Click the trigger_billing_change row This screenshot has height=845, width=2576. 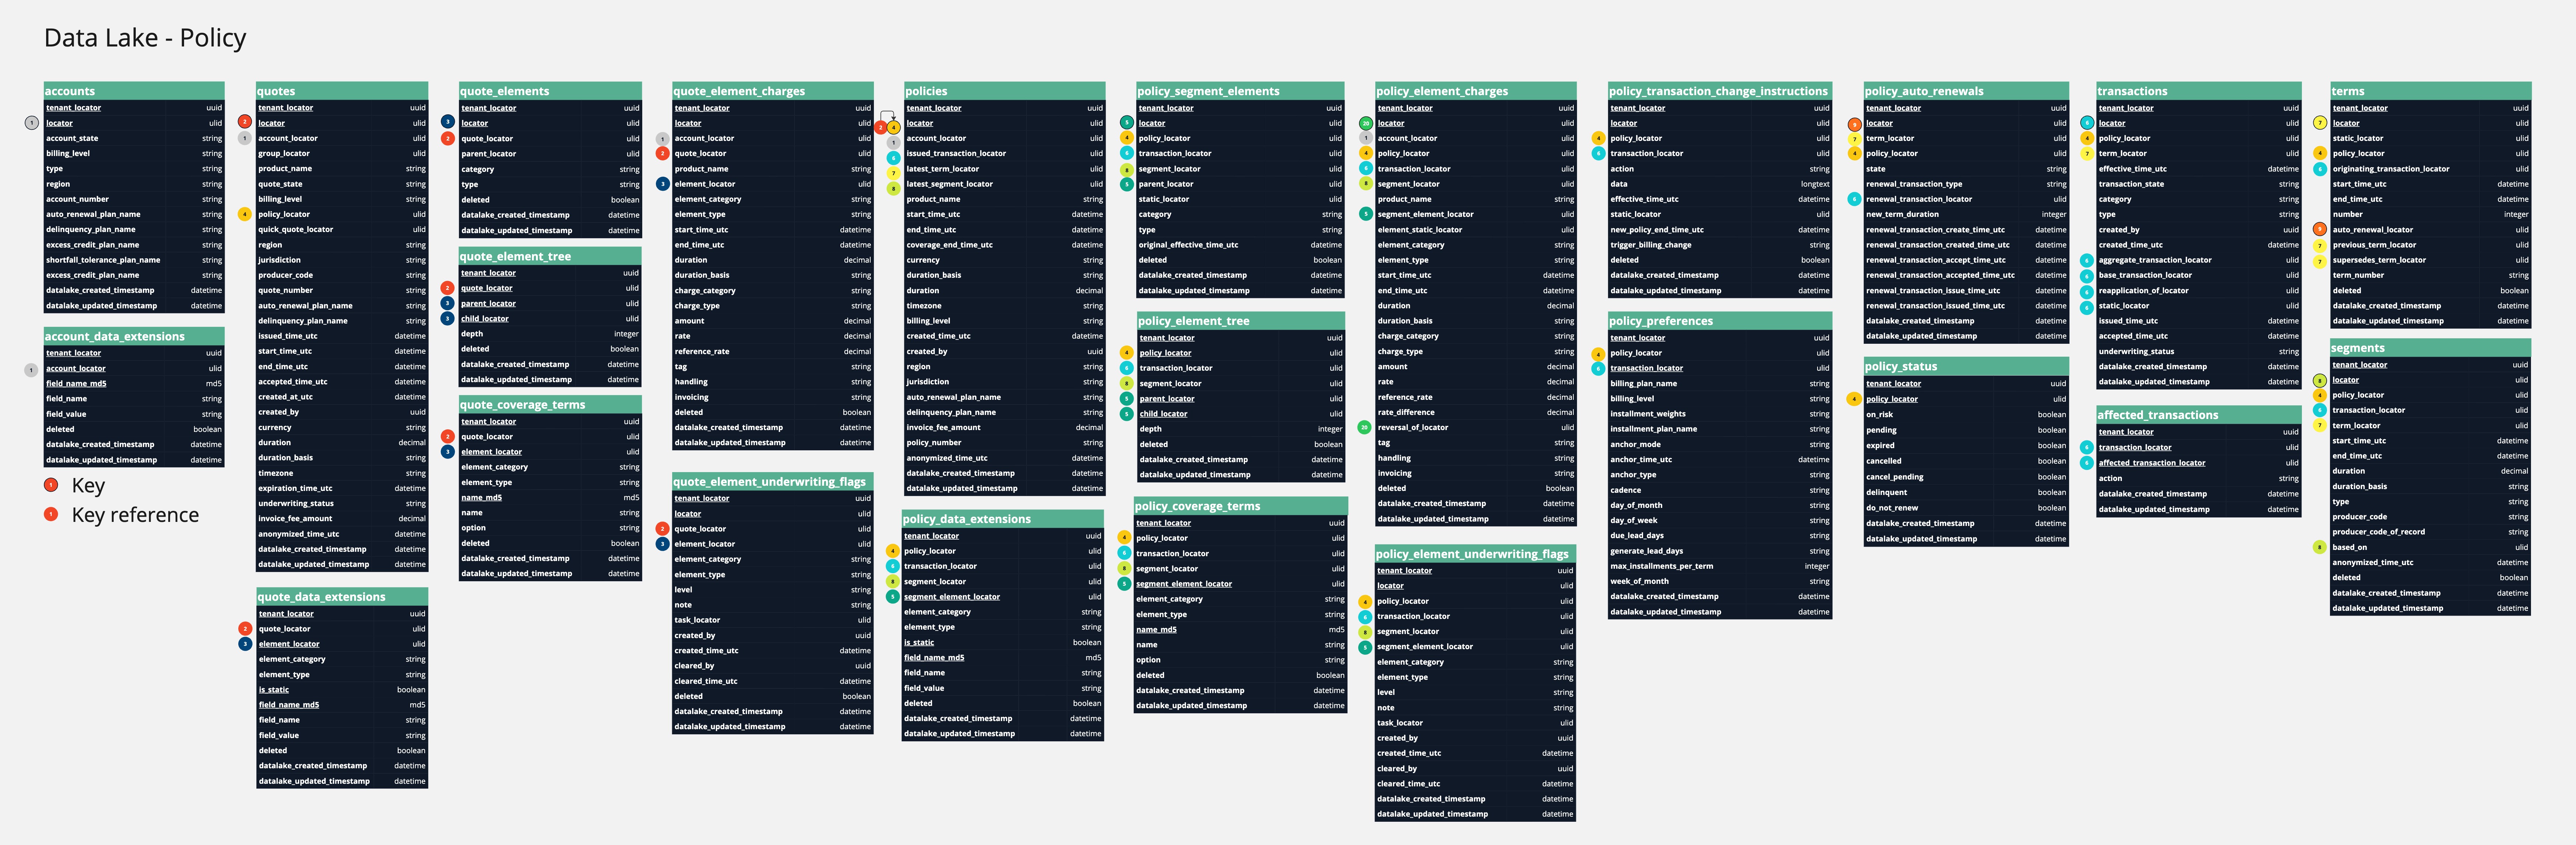(1720, 245)
